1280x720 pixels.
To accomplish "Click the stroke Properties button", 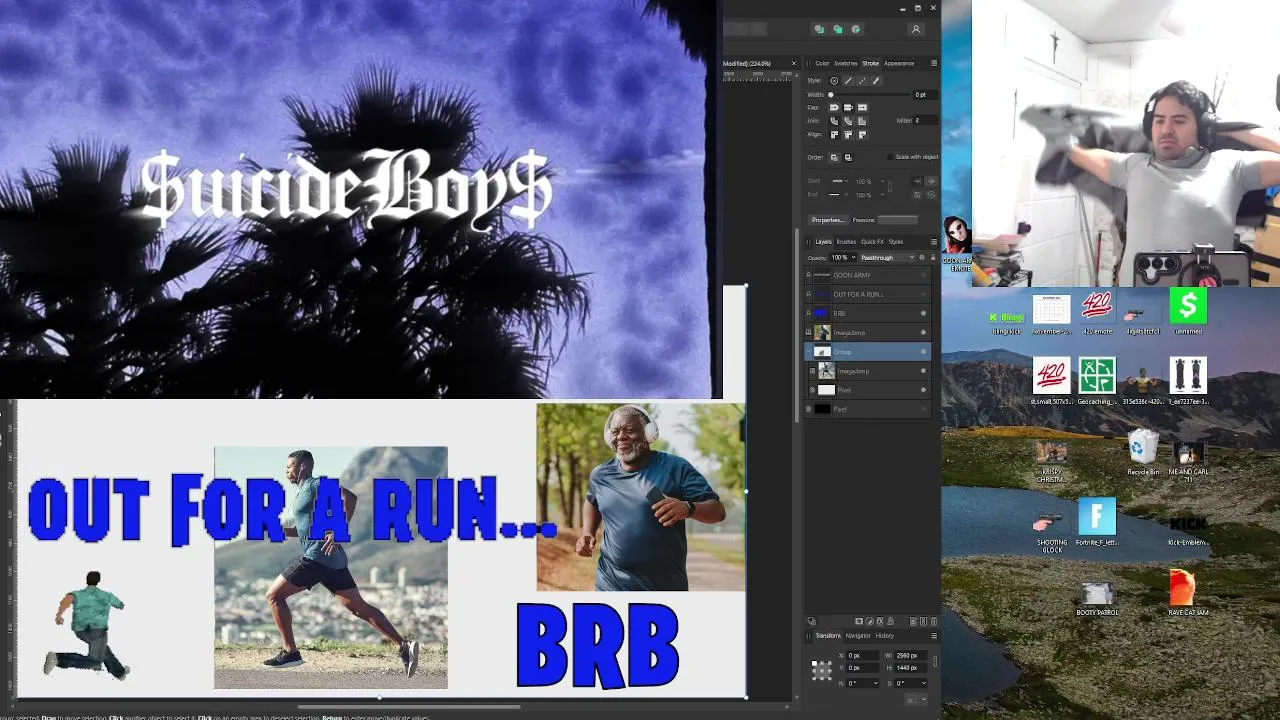I will point(829,220).
